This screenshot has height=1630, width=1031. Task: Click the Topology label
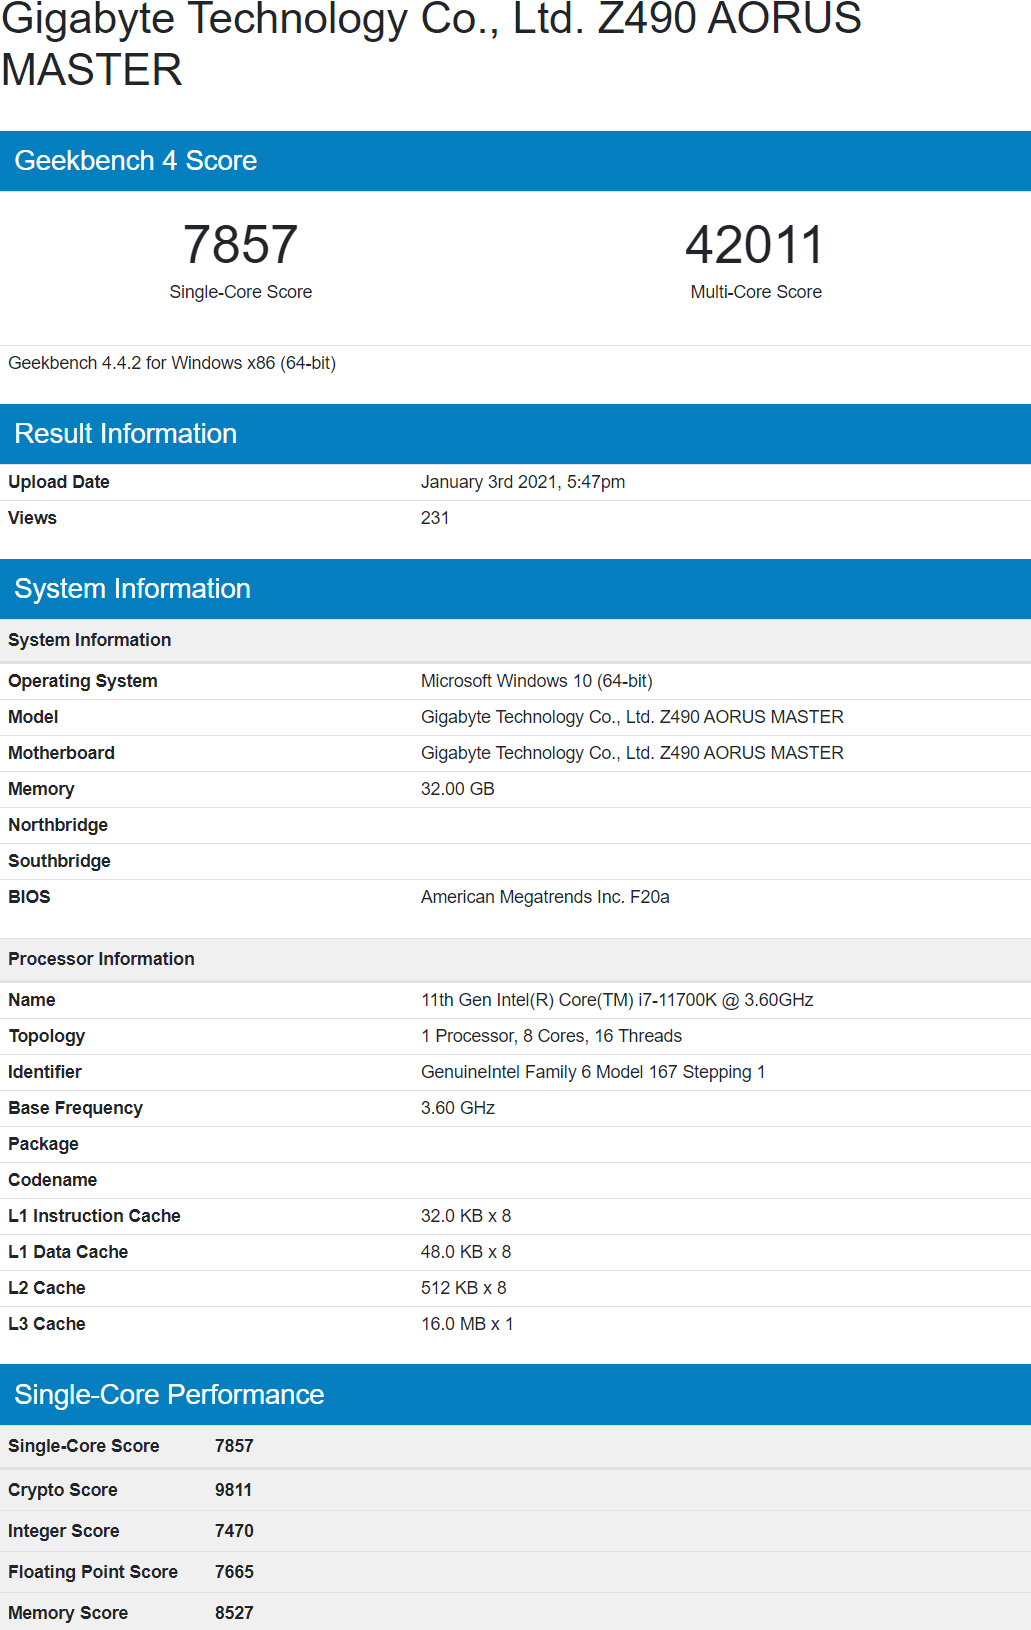pos(47,1036)
